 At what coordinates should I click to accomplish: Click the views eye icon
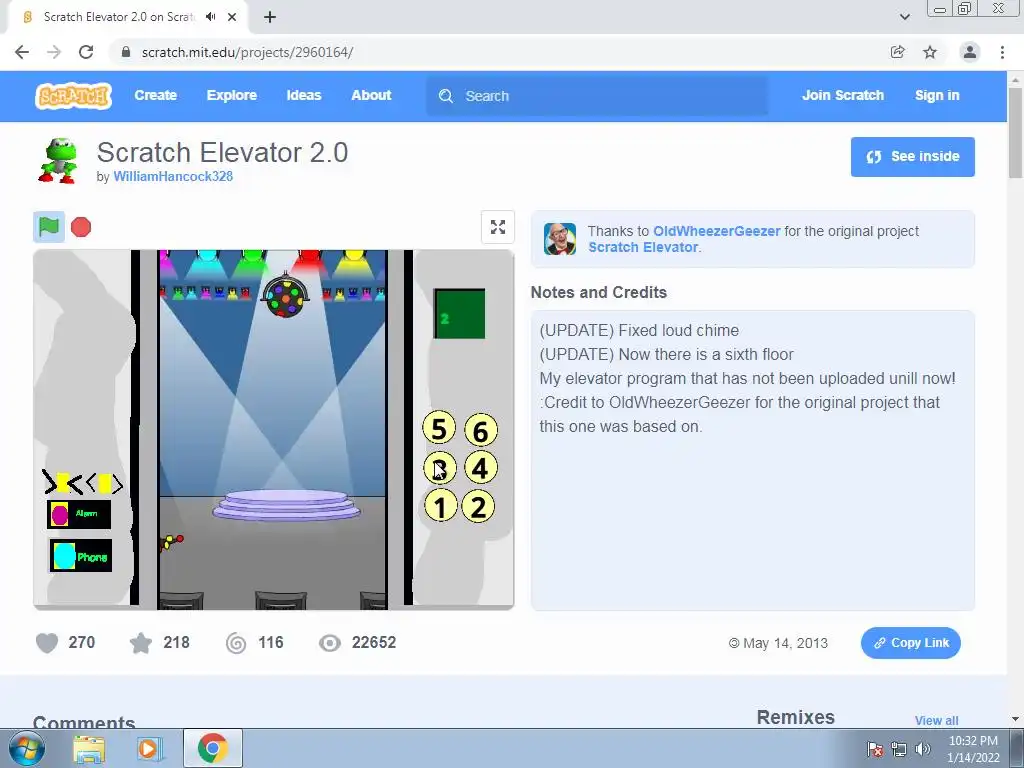pyautogui.click(x=330, y=643)
